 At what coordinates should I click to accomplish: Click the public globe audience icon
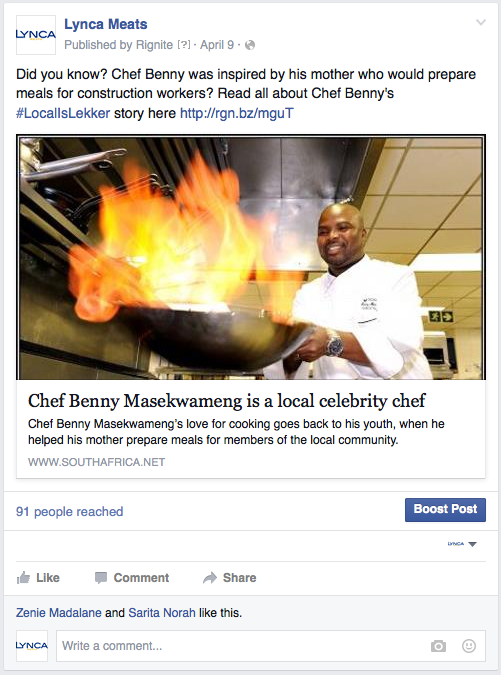point(250,45)
